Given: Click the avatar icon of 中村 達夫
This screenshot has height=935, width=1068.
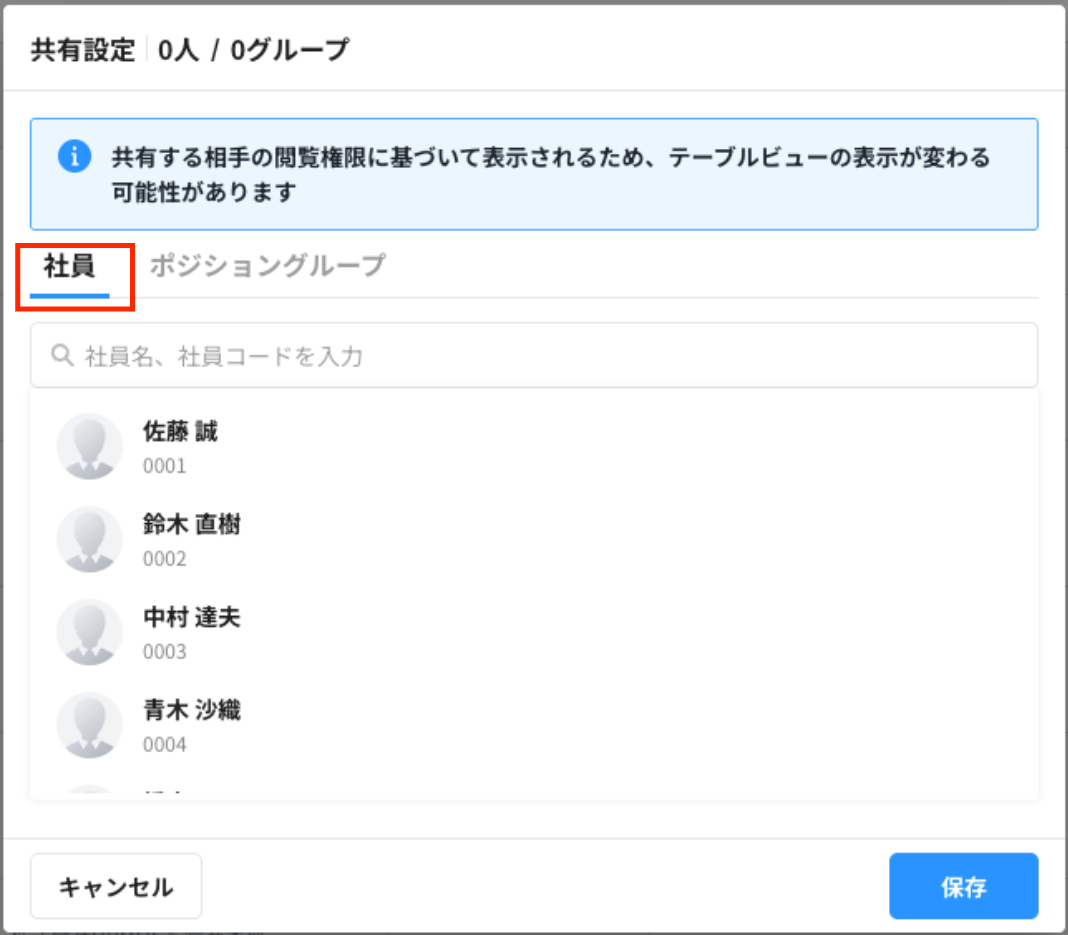Looking at the screenshot, I should pos(89,632).
